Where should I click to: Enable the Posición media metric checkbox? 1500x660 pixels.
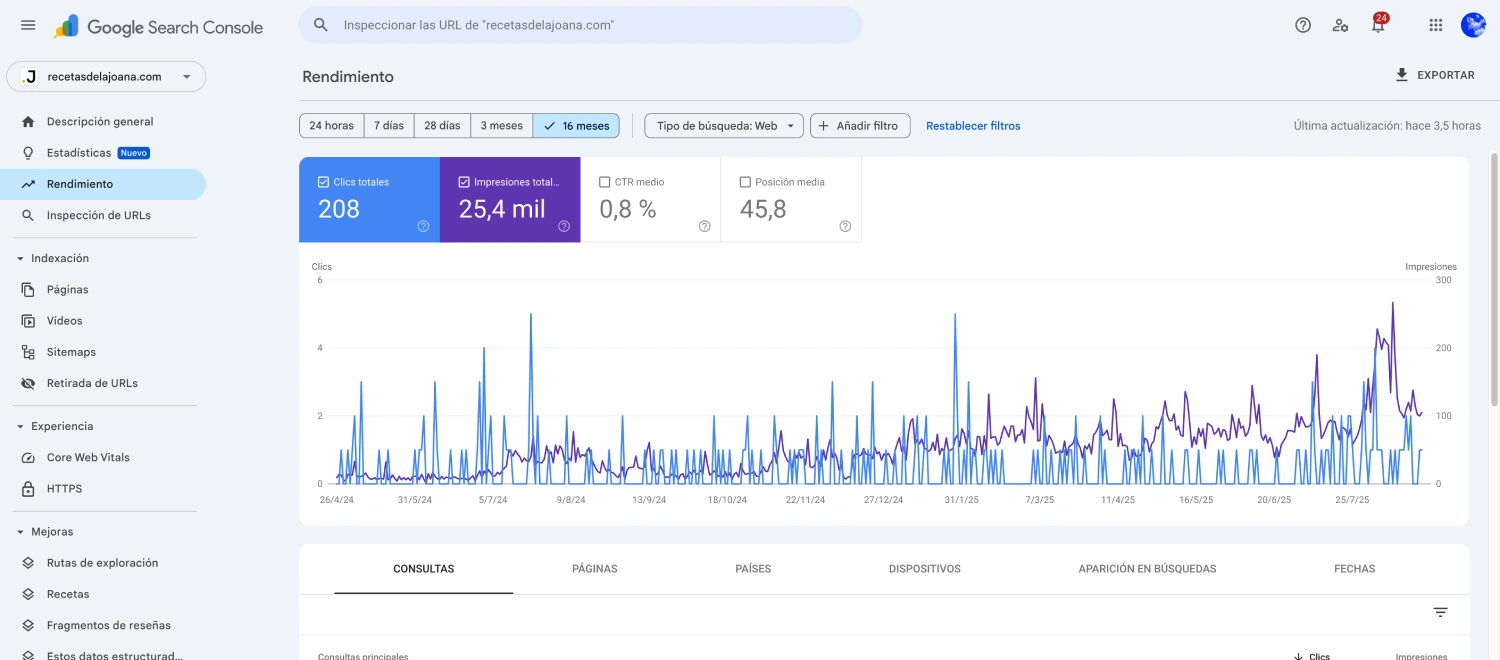[x=745, y=182]
